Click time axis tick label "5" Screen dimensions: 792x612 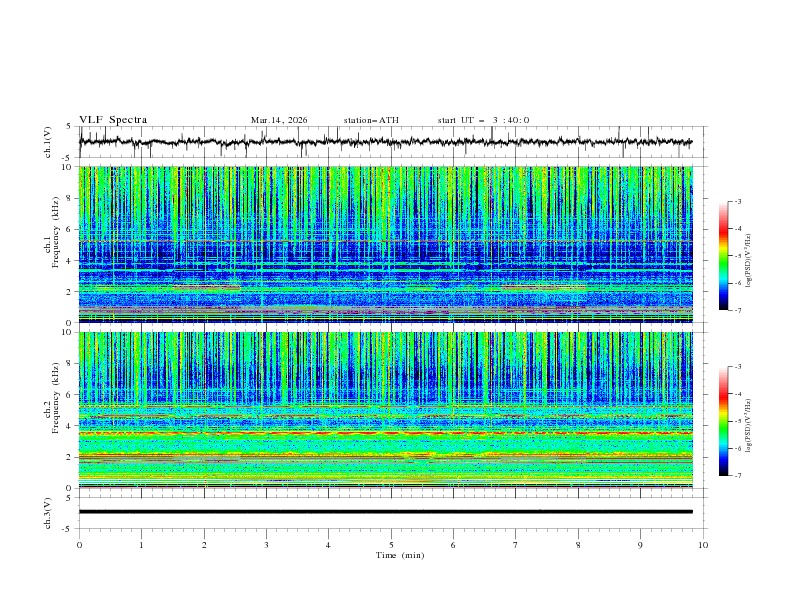pos(391,545)
